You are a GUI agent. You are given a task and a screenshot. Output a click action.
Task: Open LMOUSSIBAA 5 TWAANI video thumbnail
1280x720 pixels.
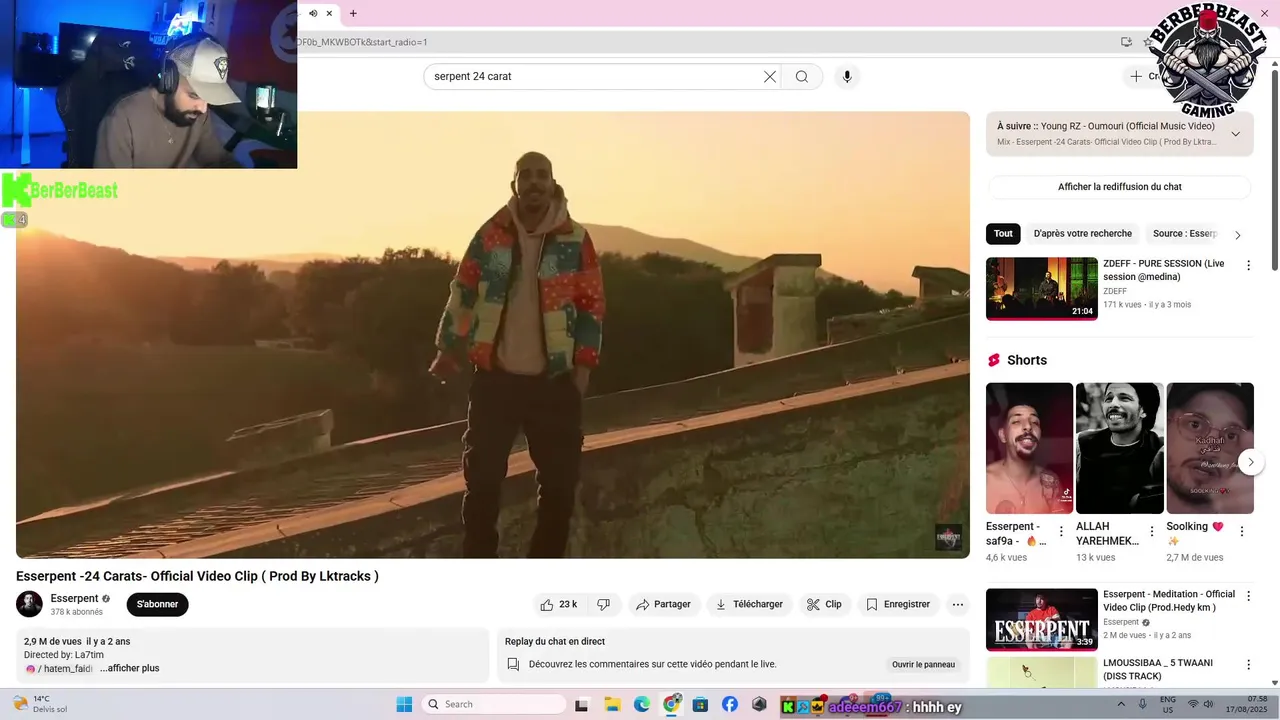(x=1042, y=672)
